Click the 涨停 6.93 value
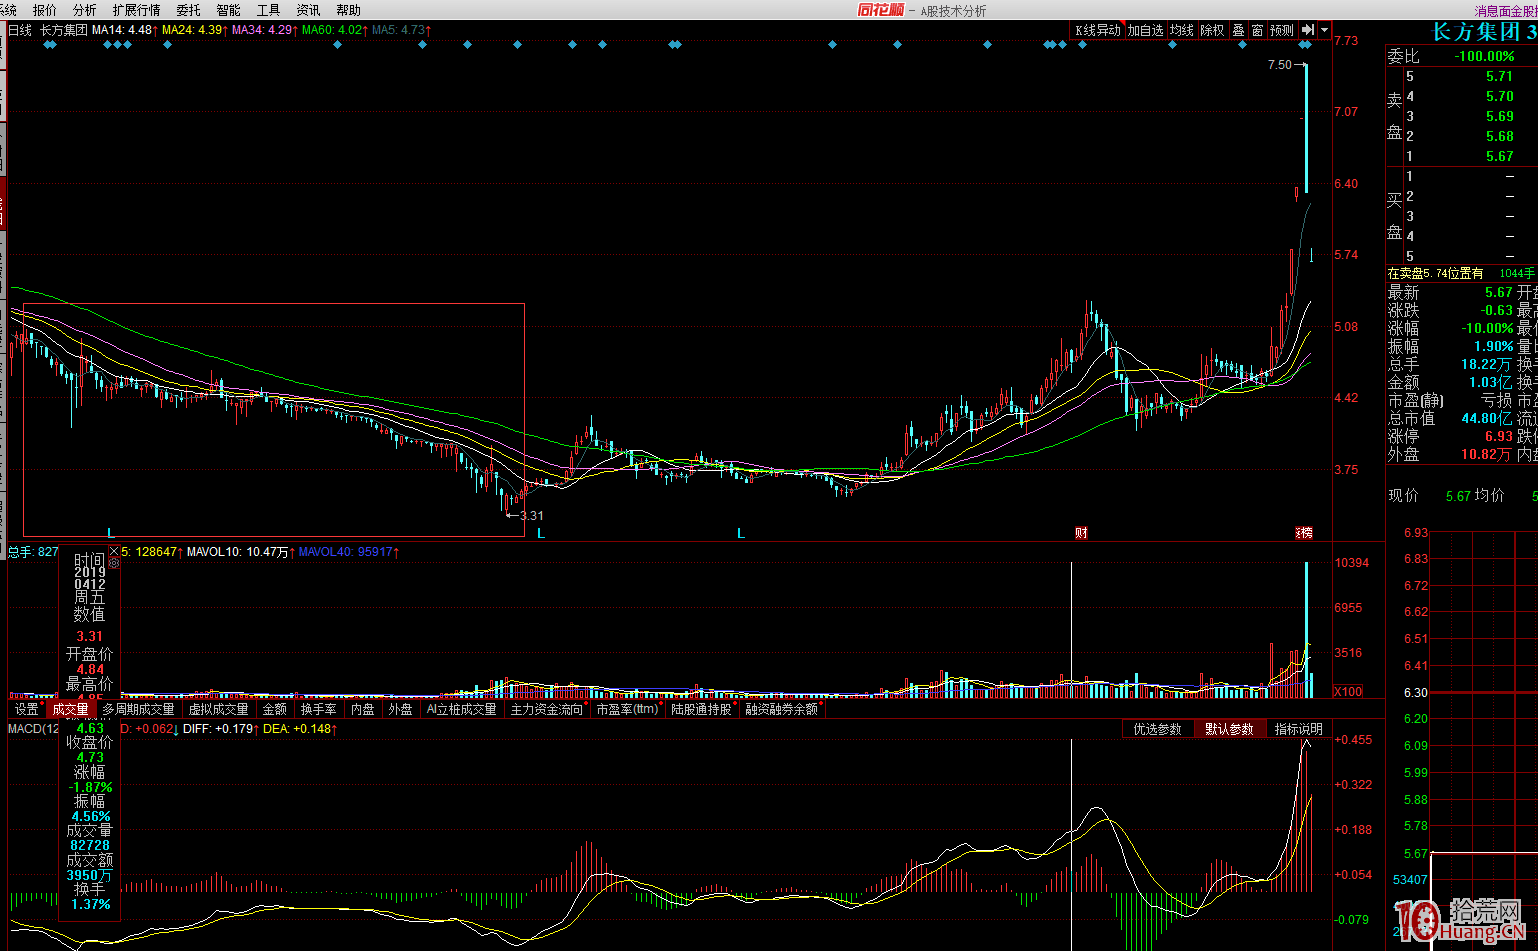This screenshot has width=1538, height=951. (x=1499, y=436)
